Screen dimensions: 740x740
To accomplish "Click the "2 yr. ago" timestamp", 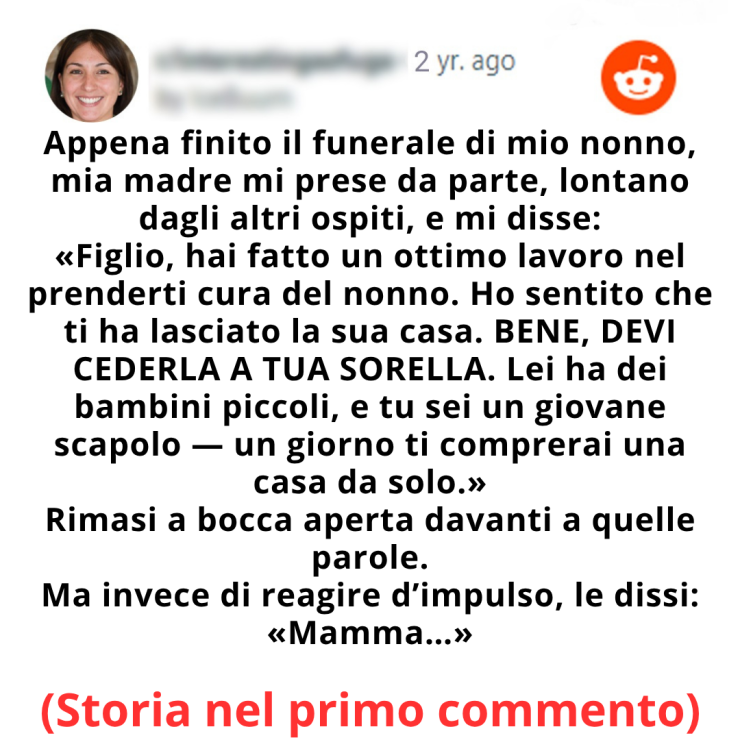I will [464, 62].
